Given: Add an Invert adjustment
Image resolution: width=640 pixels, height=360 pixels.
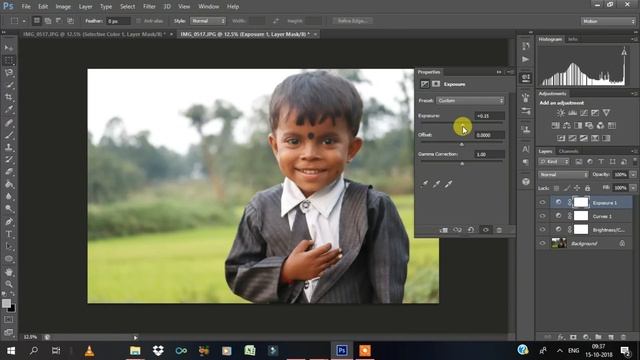Looking at the screenshot, I should click(561, 138).
